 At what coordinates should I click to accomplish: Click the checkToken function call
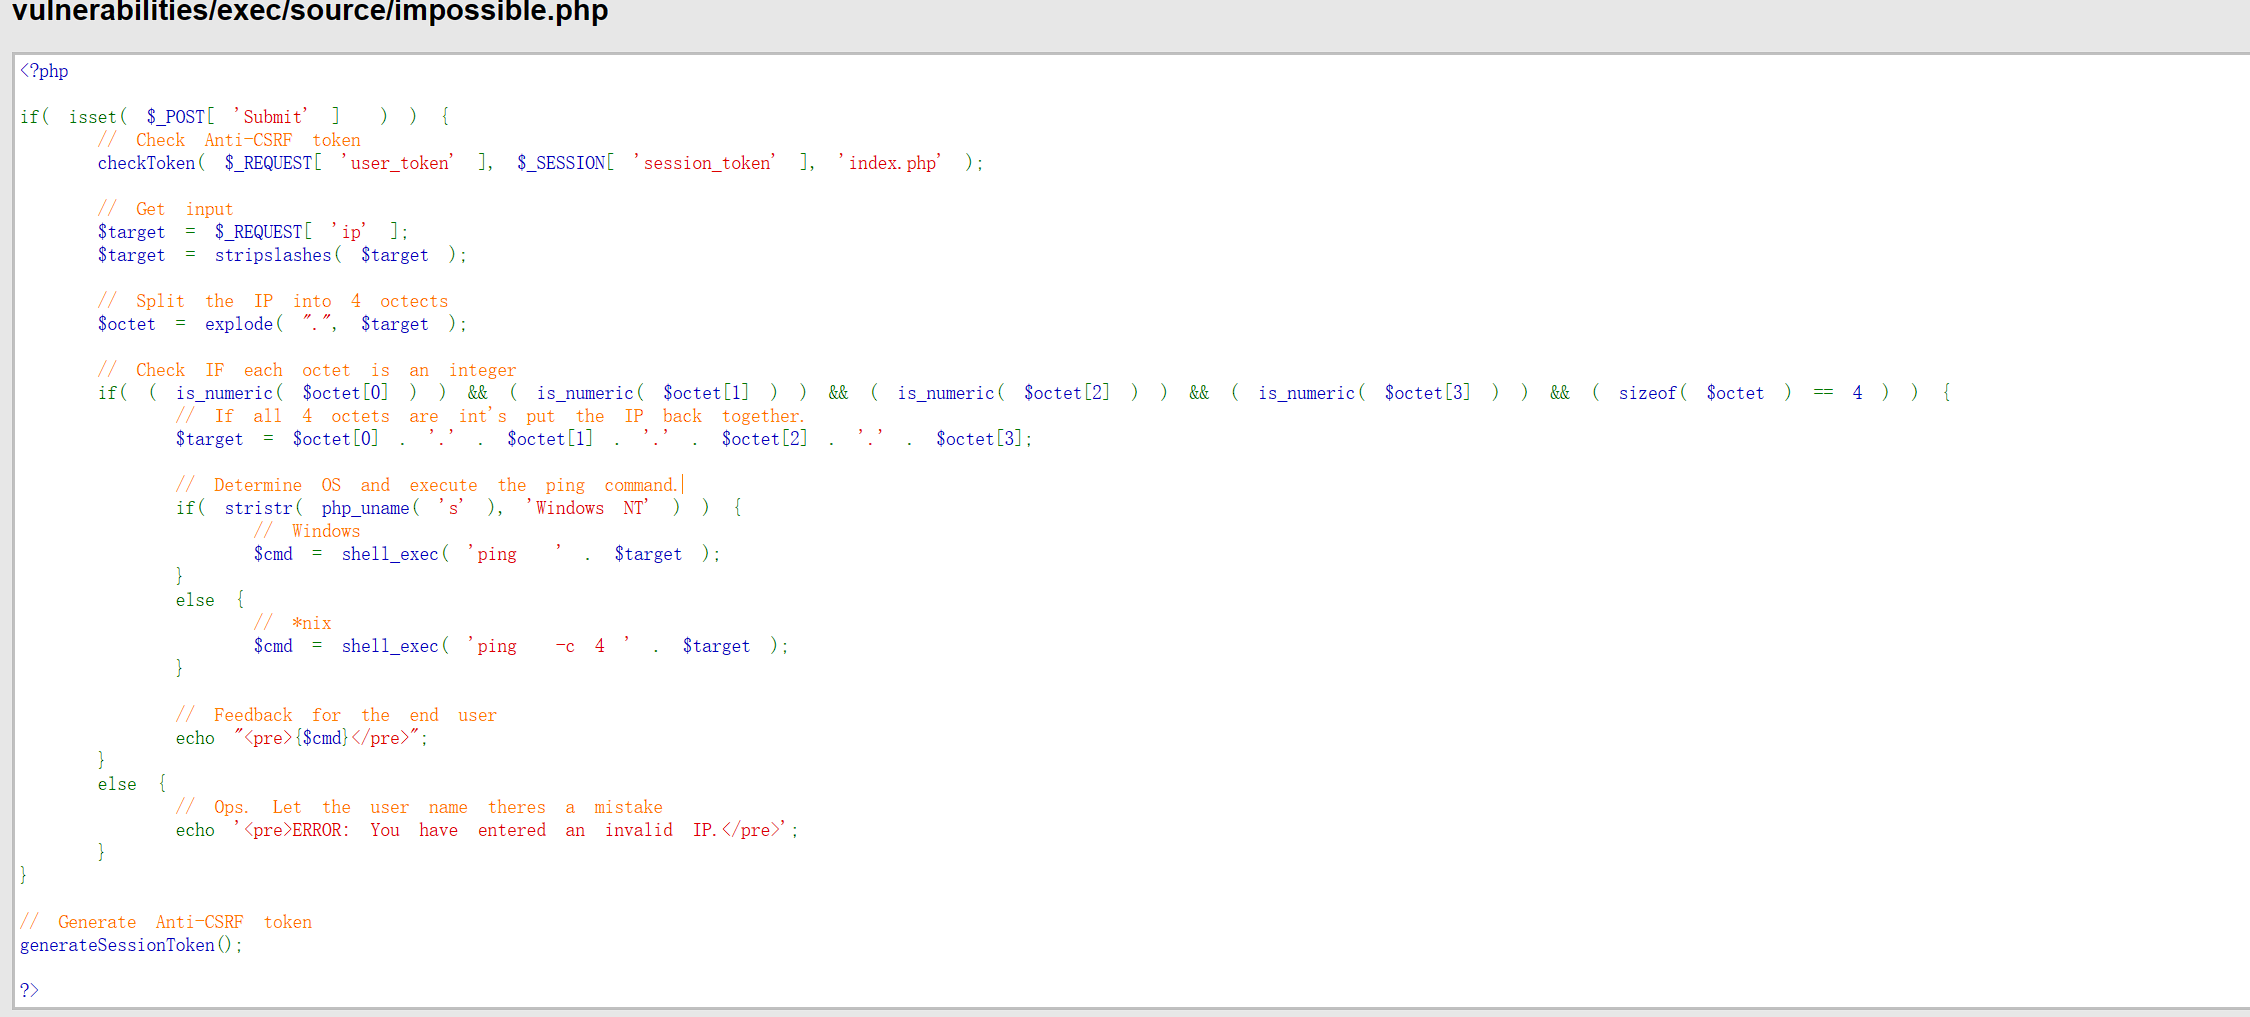[146, 163]
